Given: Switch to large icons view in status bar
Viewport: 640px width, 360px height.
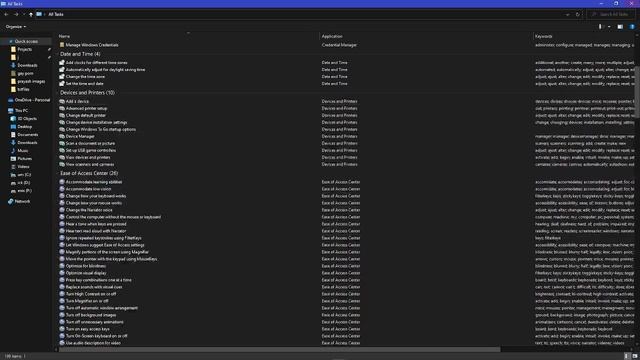Looking at the screenshot, I should coord(634,356).
